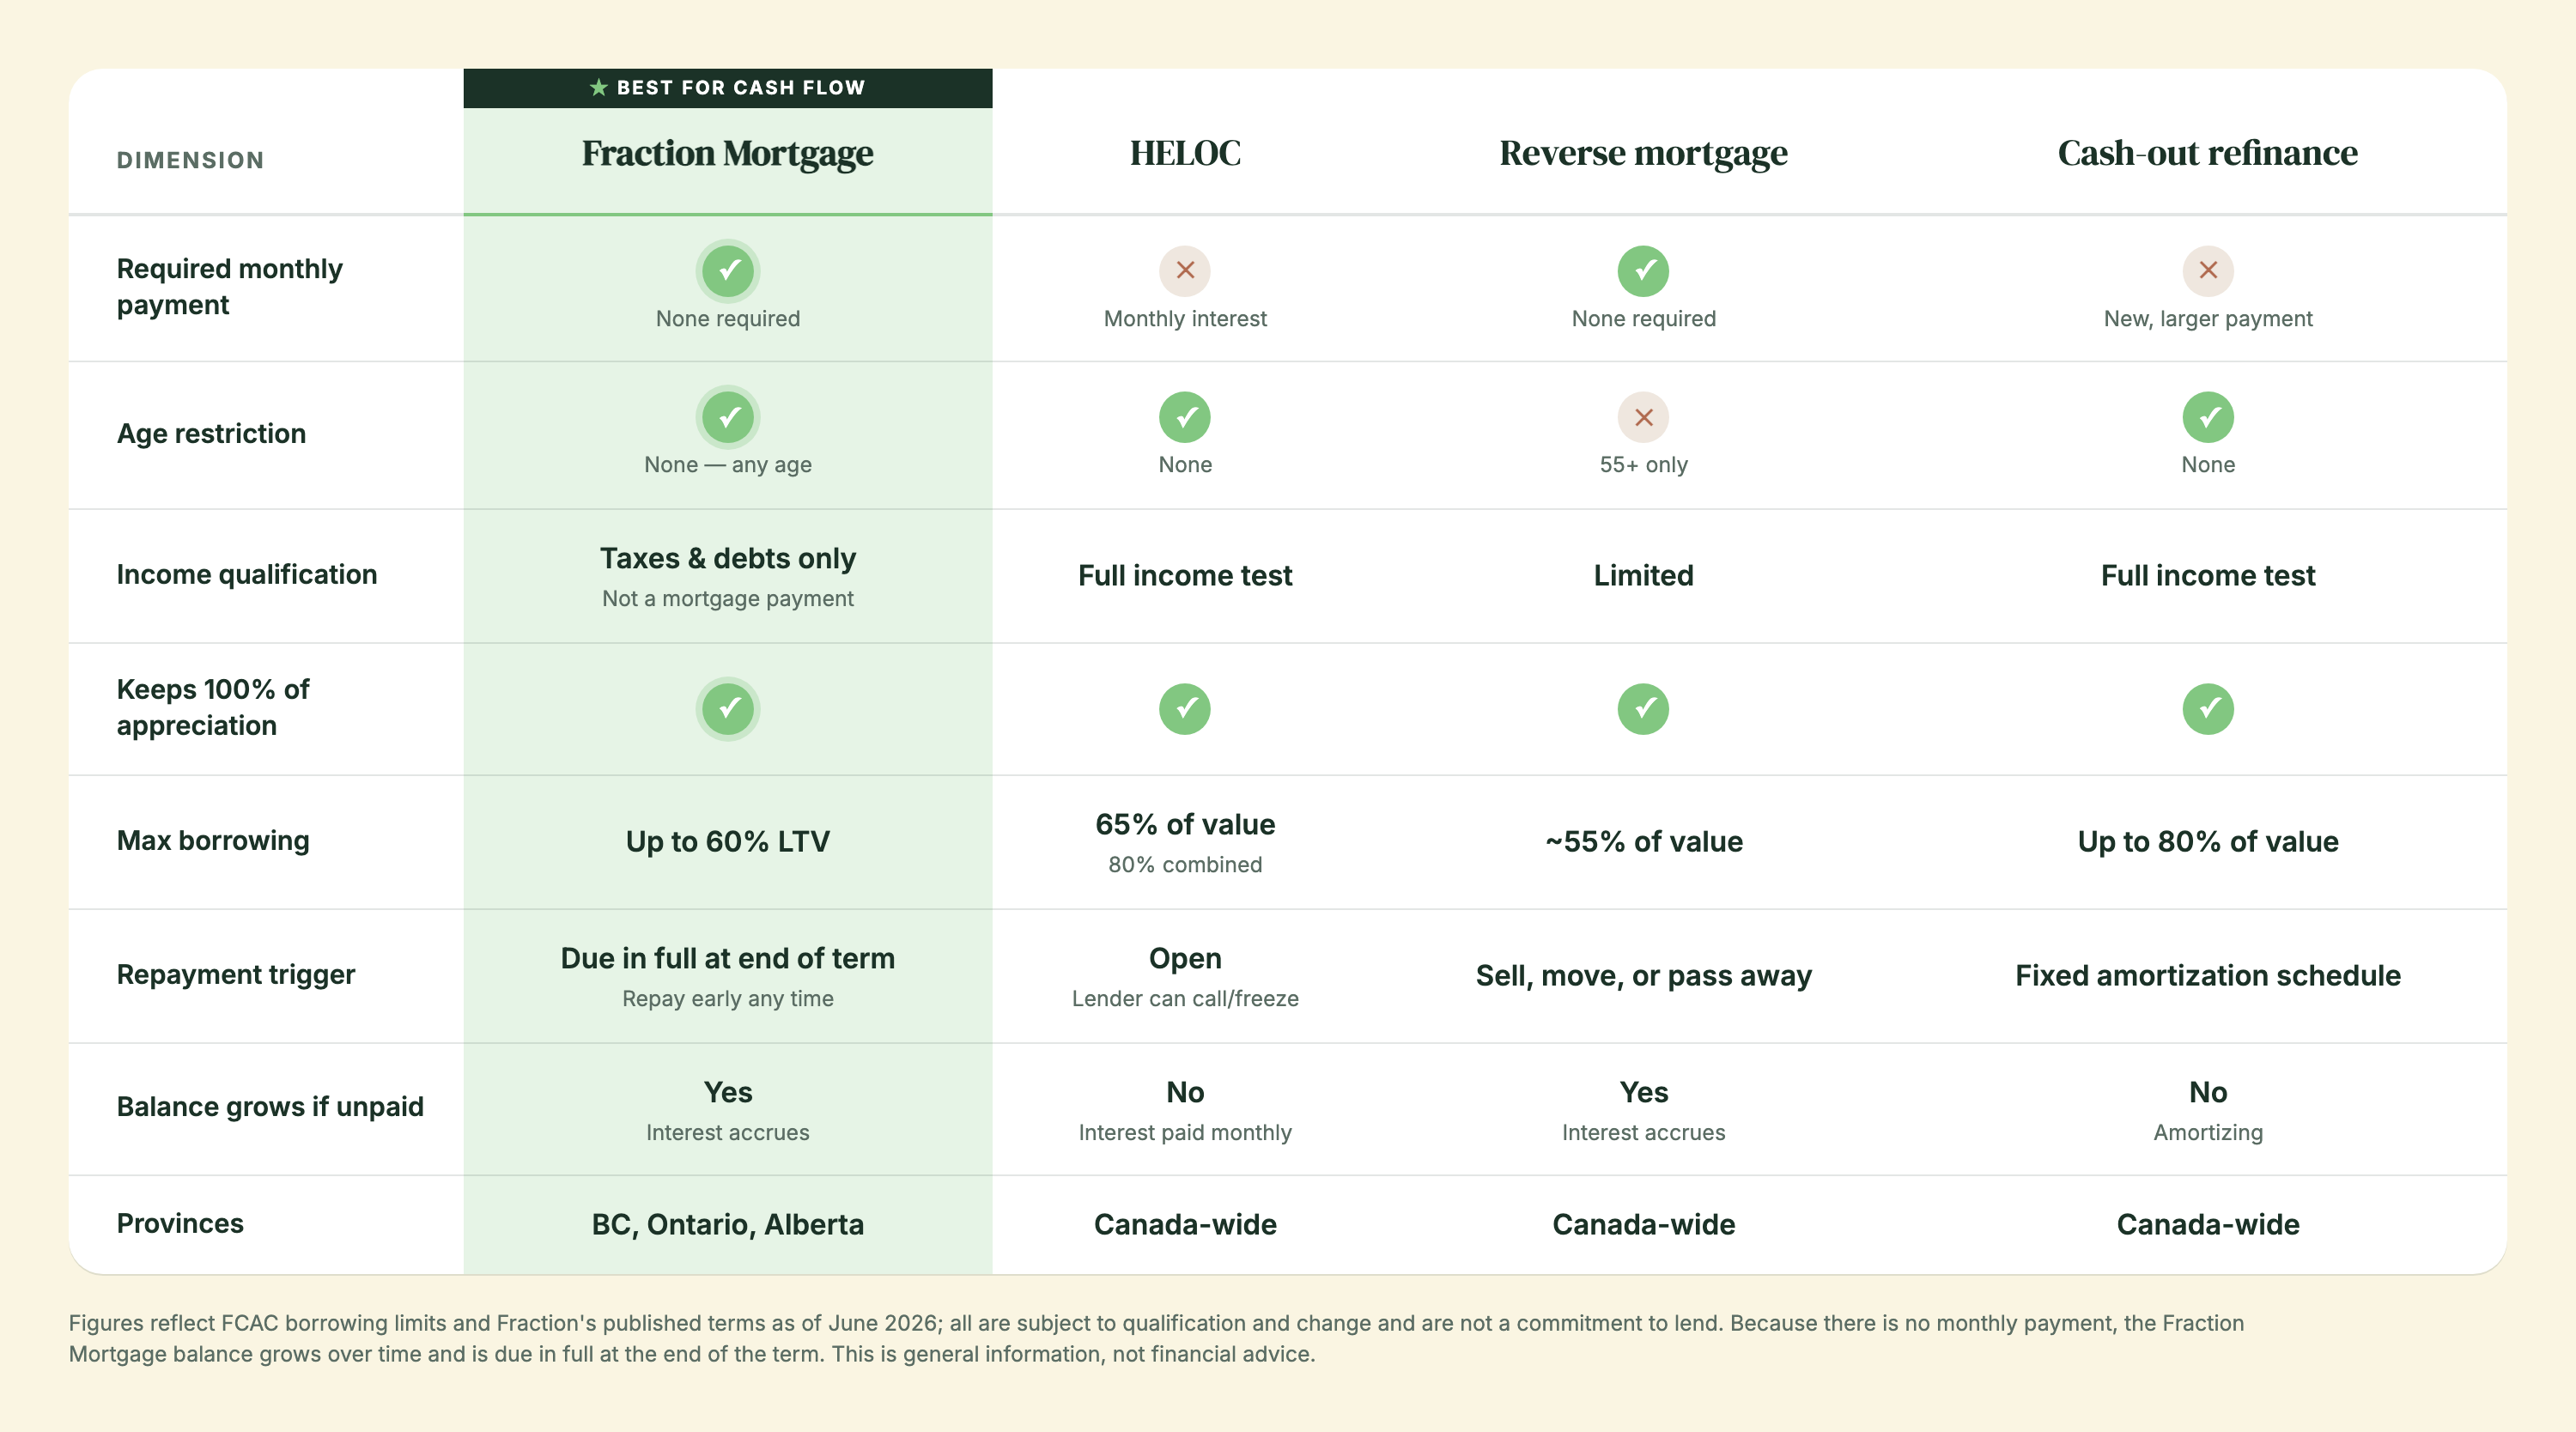The width and height of the screenshot is (2576, 1432).
Task: Click 'Up to 80% of value' cell
Action: pos(2208,841)
